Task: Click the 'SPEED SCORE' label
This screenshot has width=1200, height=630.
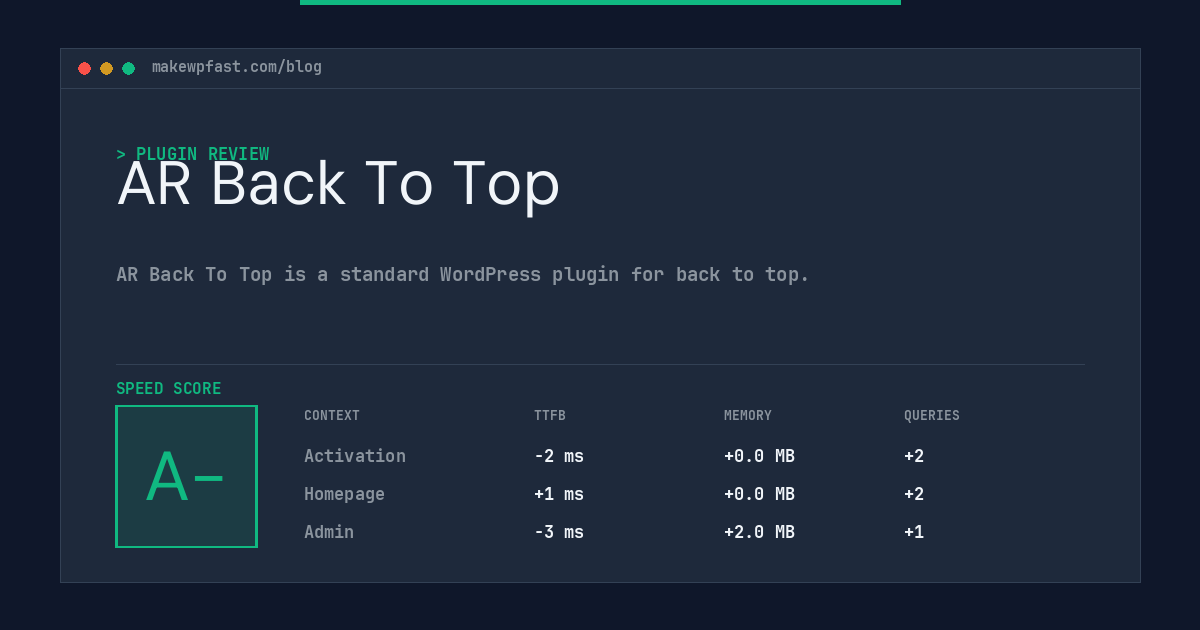Action: pos(169,389)
